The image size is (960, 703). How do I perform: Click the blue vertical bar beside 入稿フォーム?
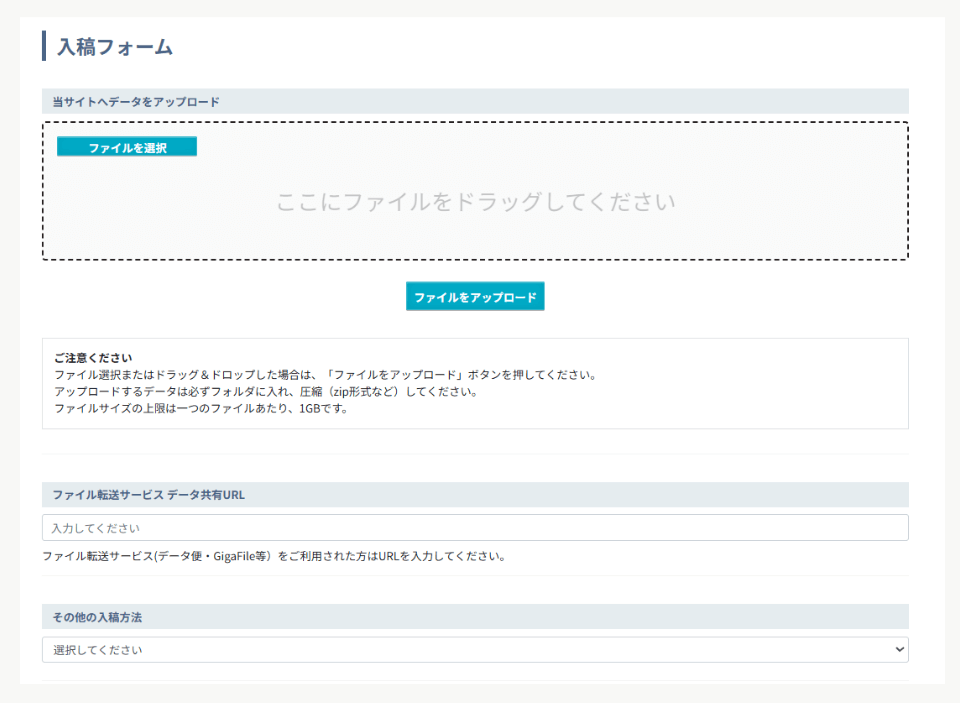pyautogui.click(x=44, y=46)
